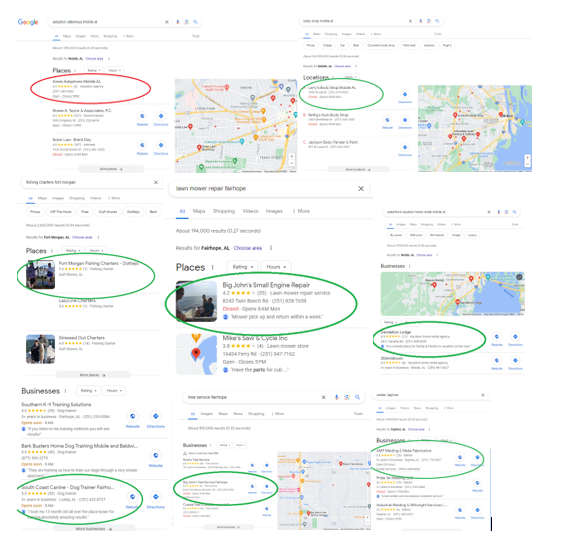Screen dimensions: 563x548
Task: Clear the body shop mobile al search query
Action: [410, 21]
